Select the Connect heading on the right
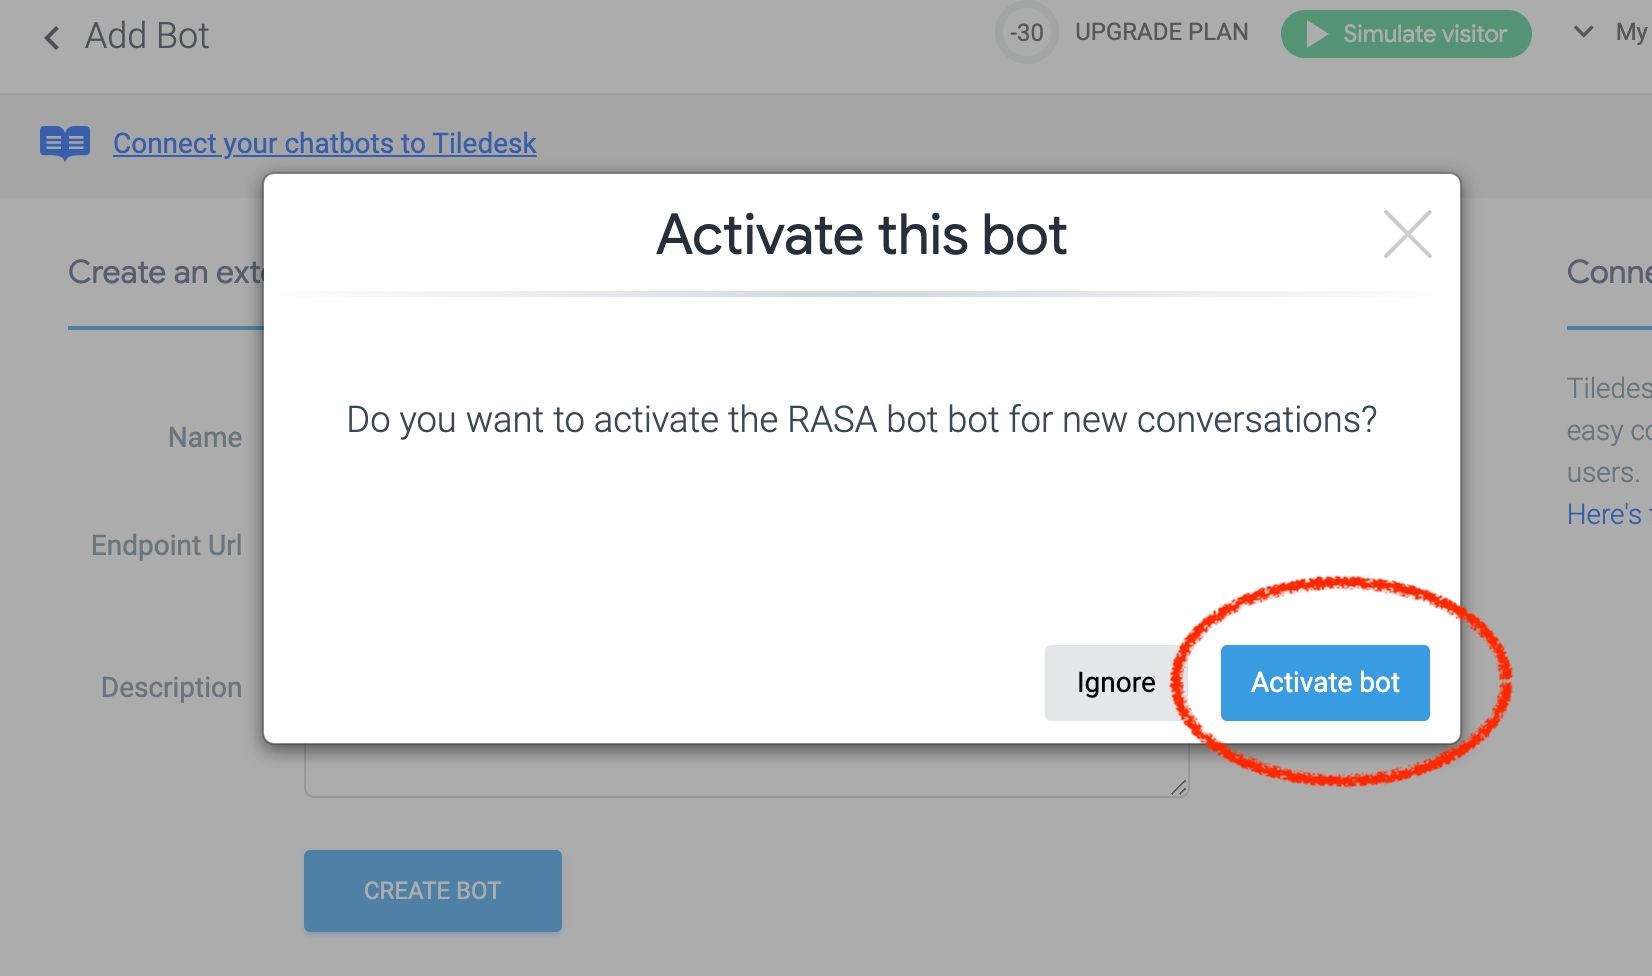The width and height of the screenshot is (1652, 976). click(1608, 272)
